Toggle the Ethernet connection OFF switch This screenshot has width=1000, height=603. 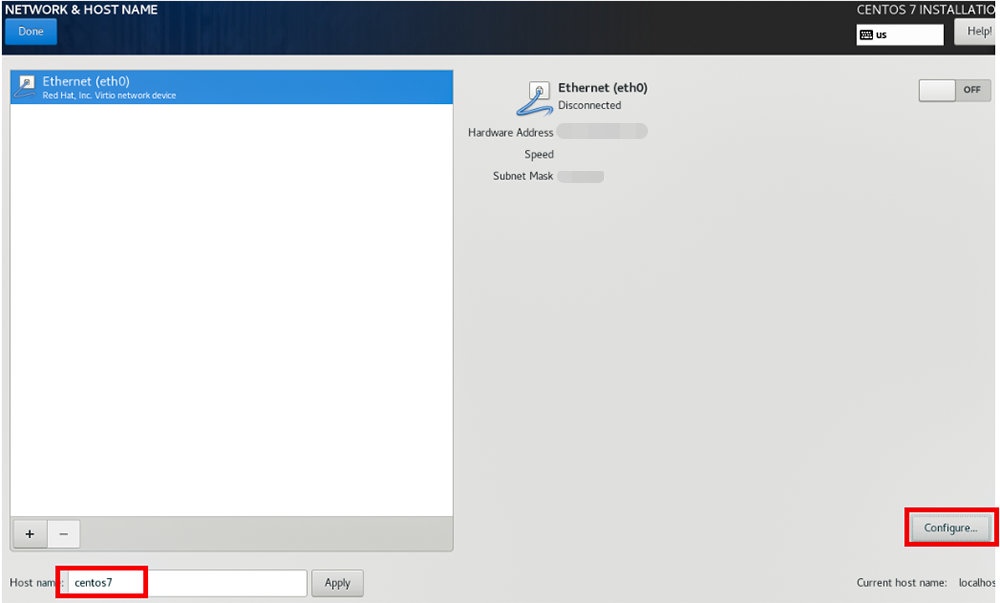point(954,90)
